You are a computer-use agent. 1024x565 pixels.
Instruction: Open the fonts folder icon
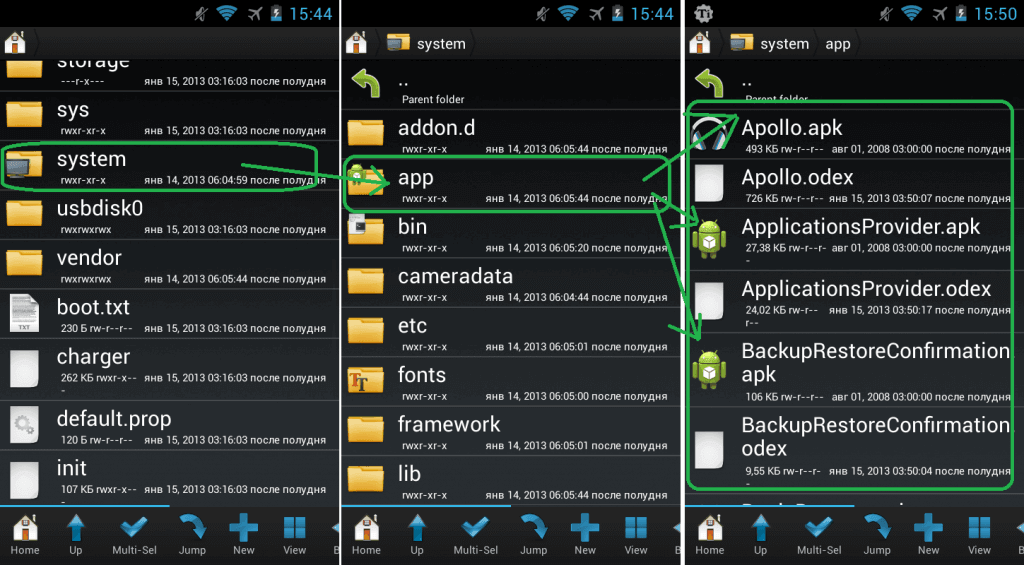coord(366,381)
